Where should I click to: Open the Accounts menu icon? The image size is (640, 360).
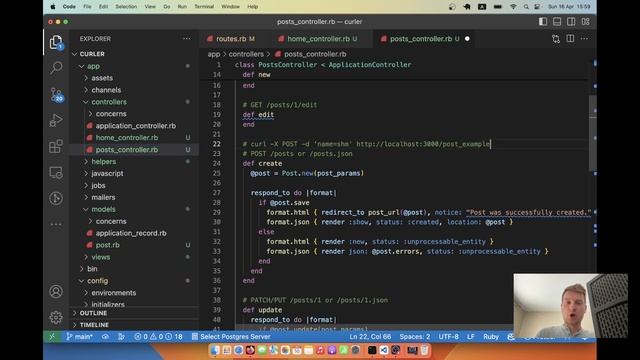coord(56,291)
